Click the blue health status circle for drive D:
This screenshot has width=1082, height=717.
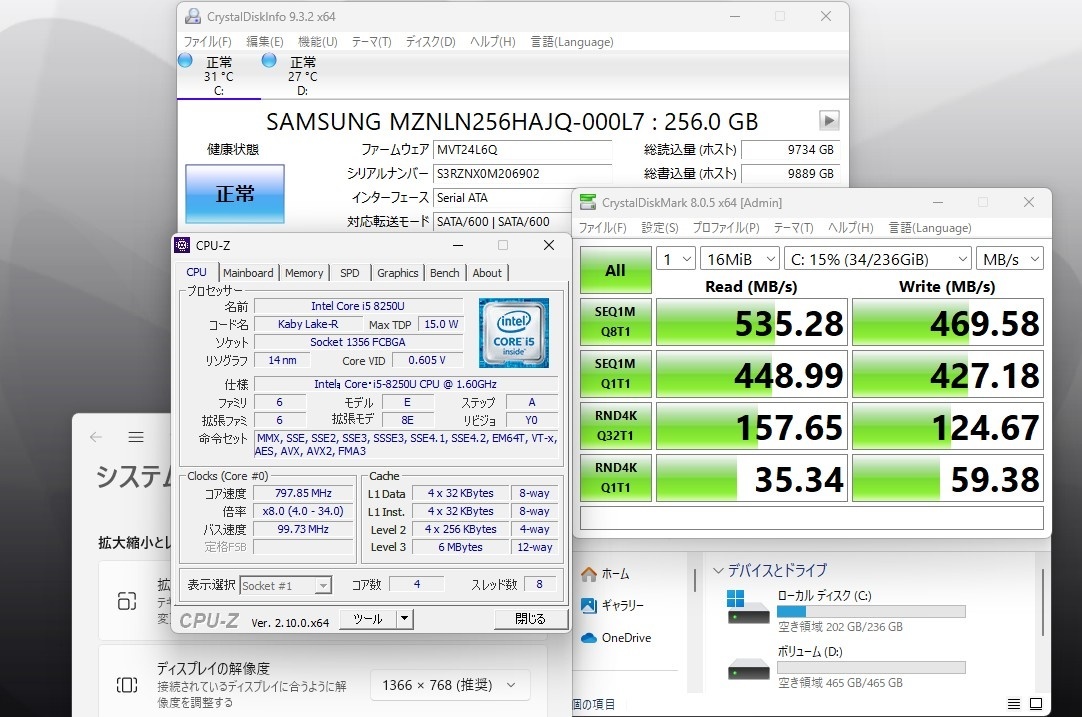pyautogui.click(x=269, y=60)
